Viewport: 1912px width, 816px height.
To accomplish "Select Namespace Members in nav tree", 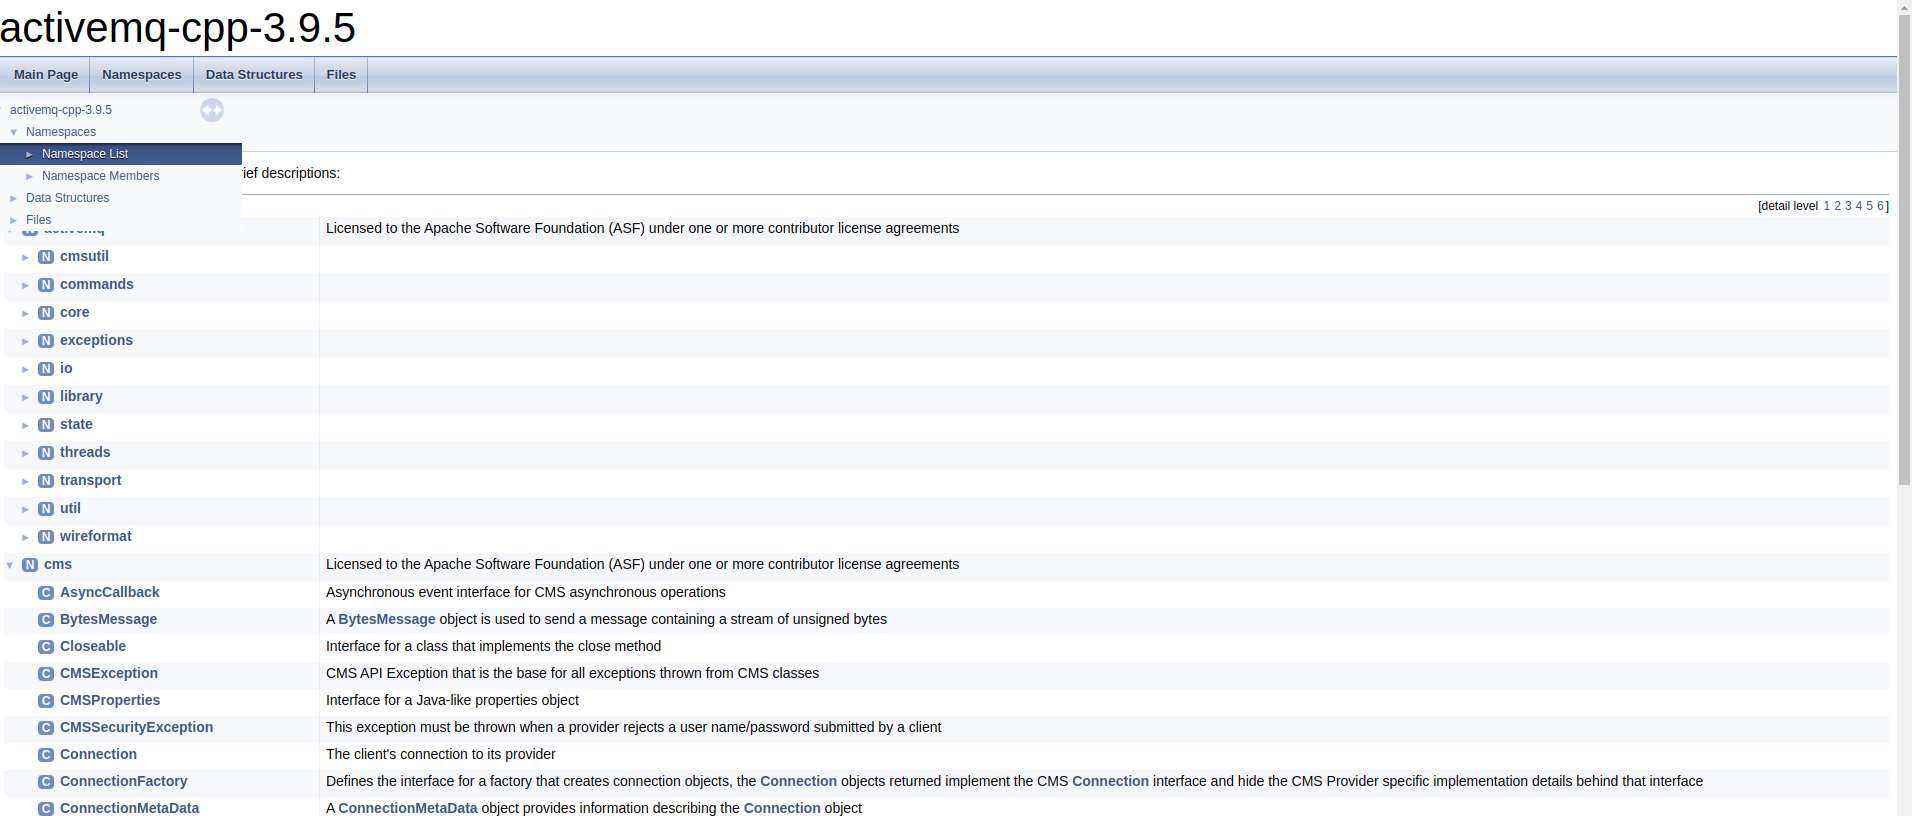I will (x=100, y=176).
